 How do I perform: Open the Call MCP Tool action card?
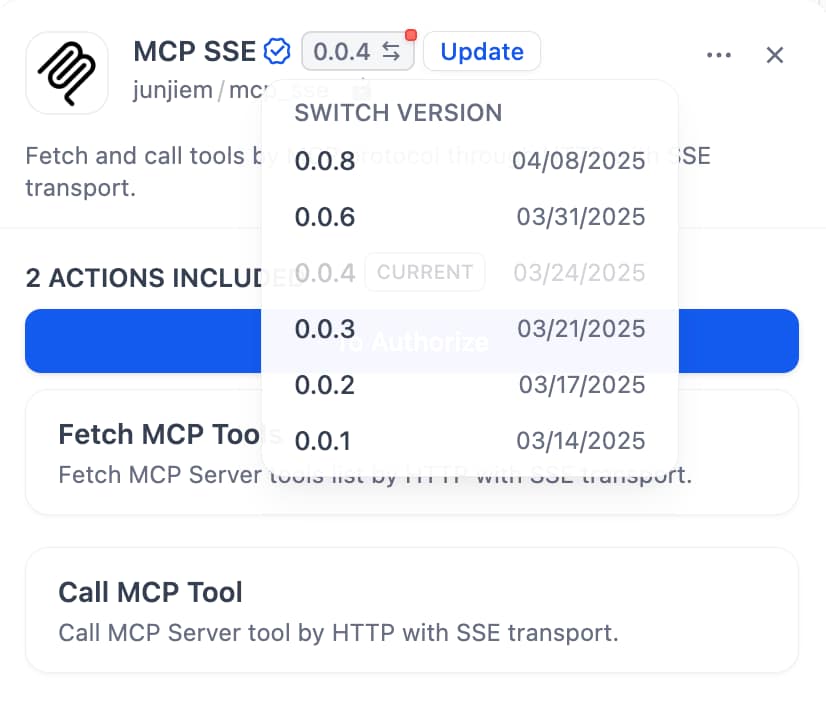411,610
